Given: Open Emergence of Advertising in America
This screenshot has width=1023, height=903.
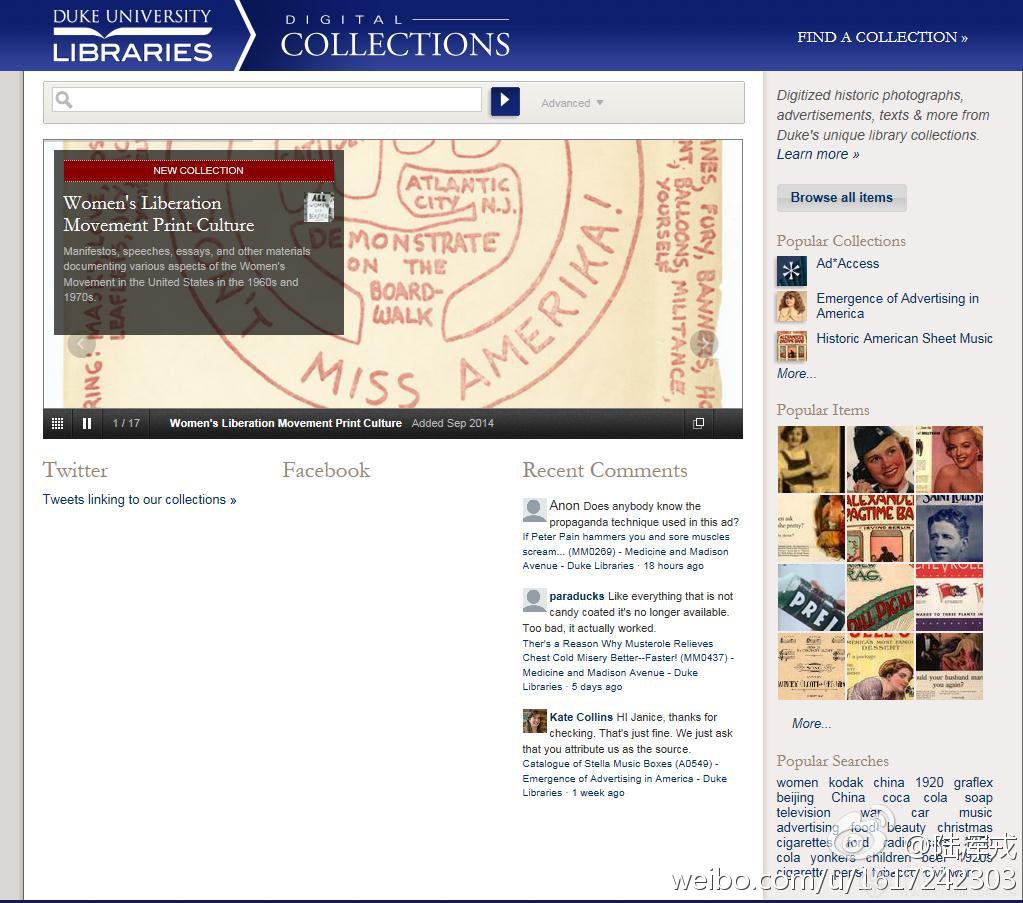Looking at the screenshot, I should click(898, 306).
